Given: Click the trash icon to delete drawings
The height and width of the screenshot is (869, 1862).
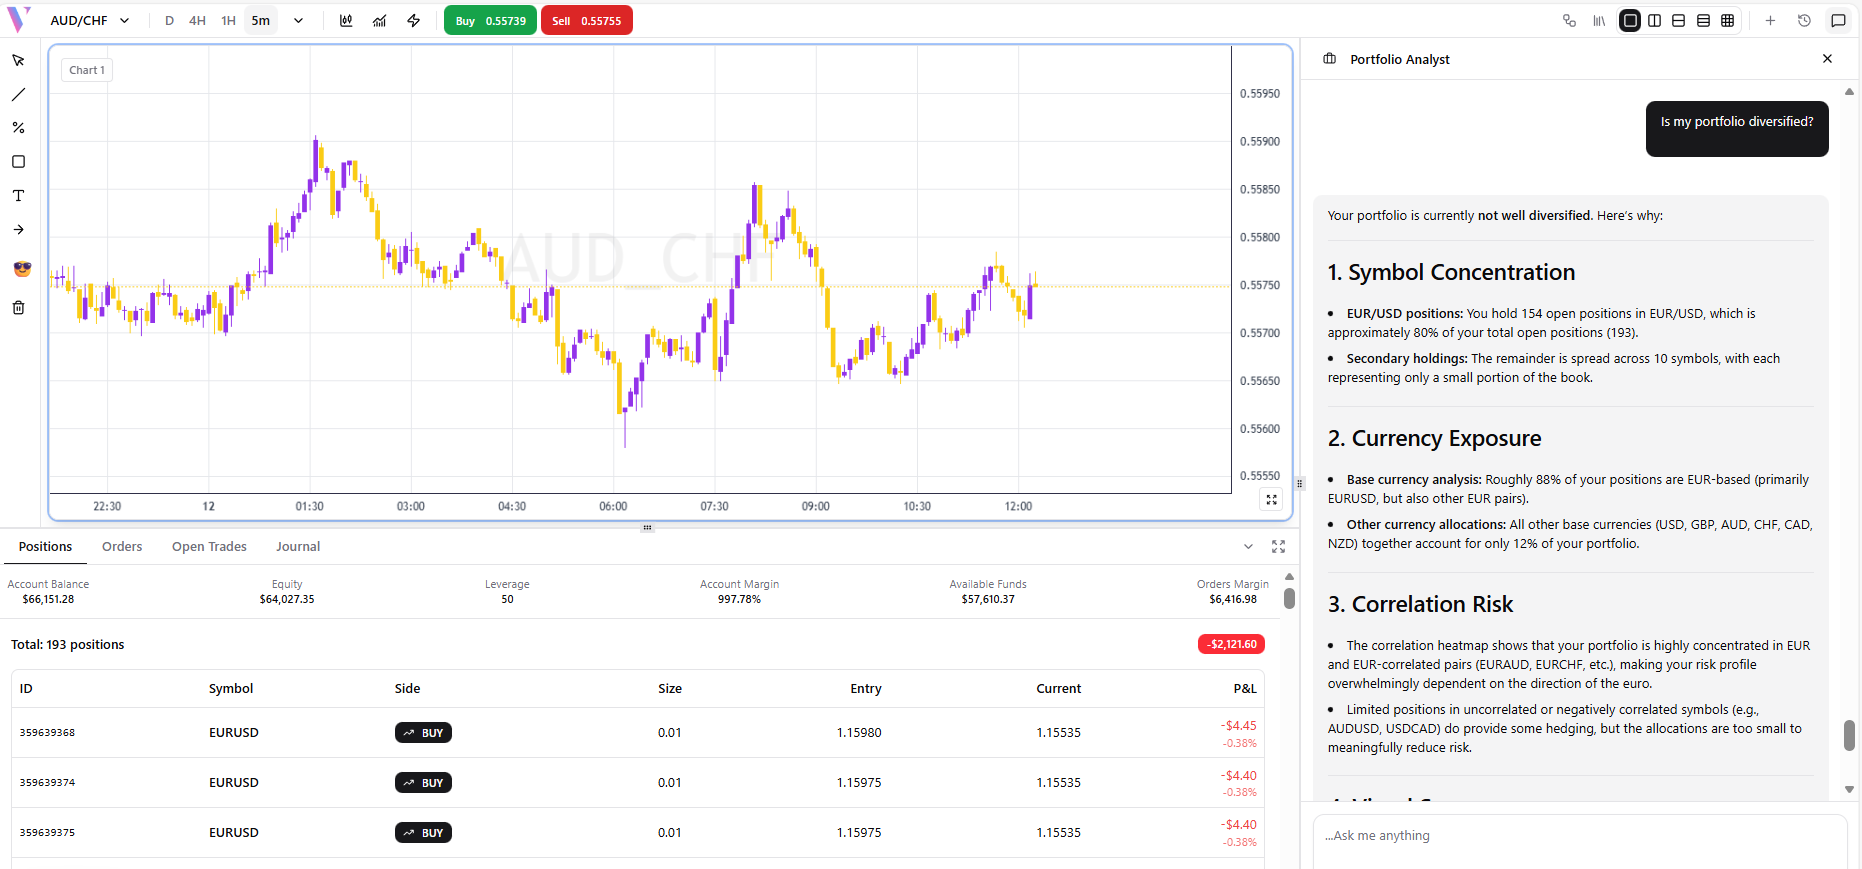Looking at the screenshot, I should pos(18,308).
